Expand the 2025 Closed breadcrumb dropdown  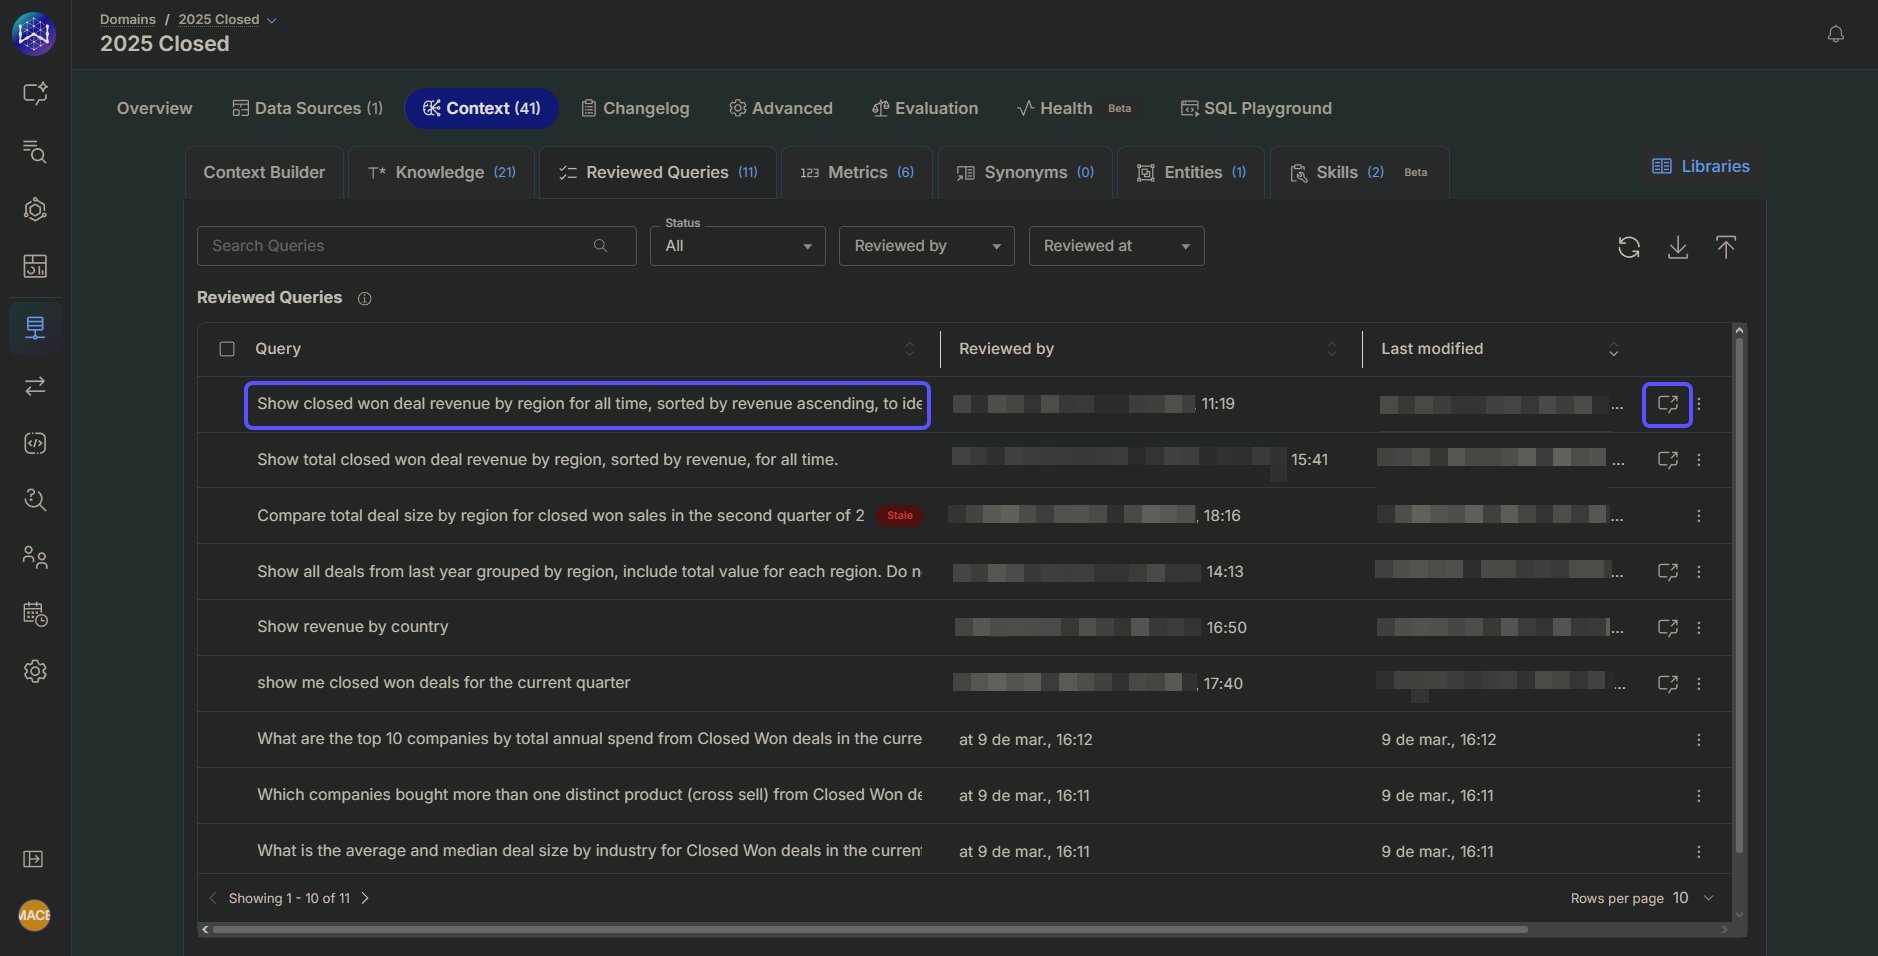pyautogui.click(x=271, y=20)
